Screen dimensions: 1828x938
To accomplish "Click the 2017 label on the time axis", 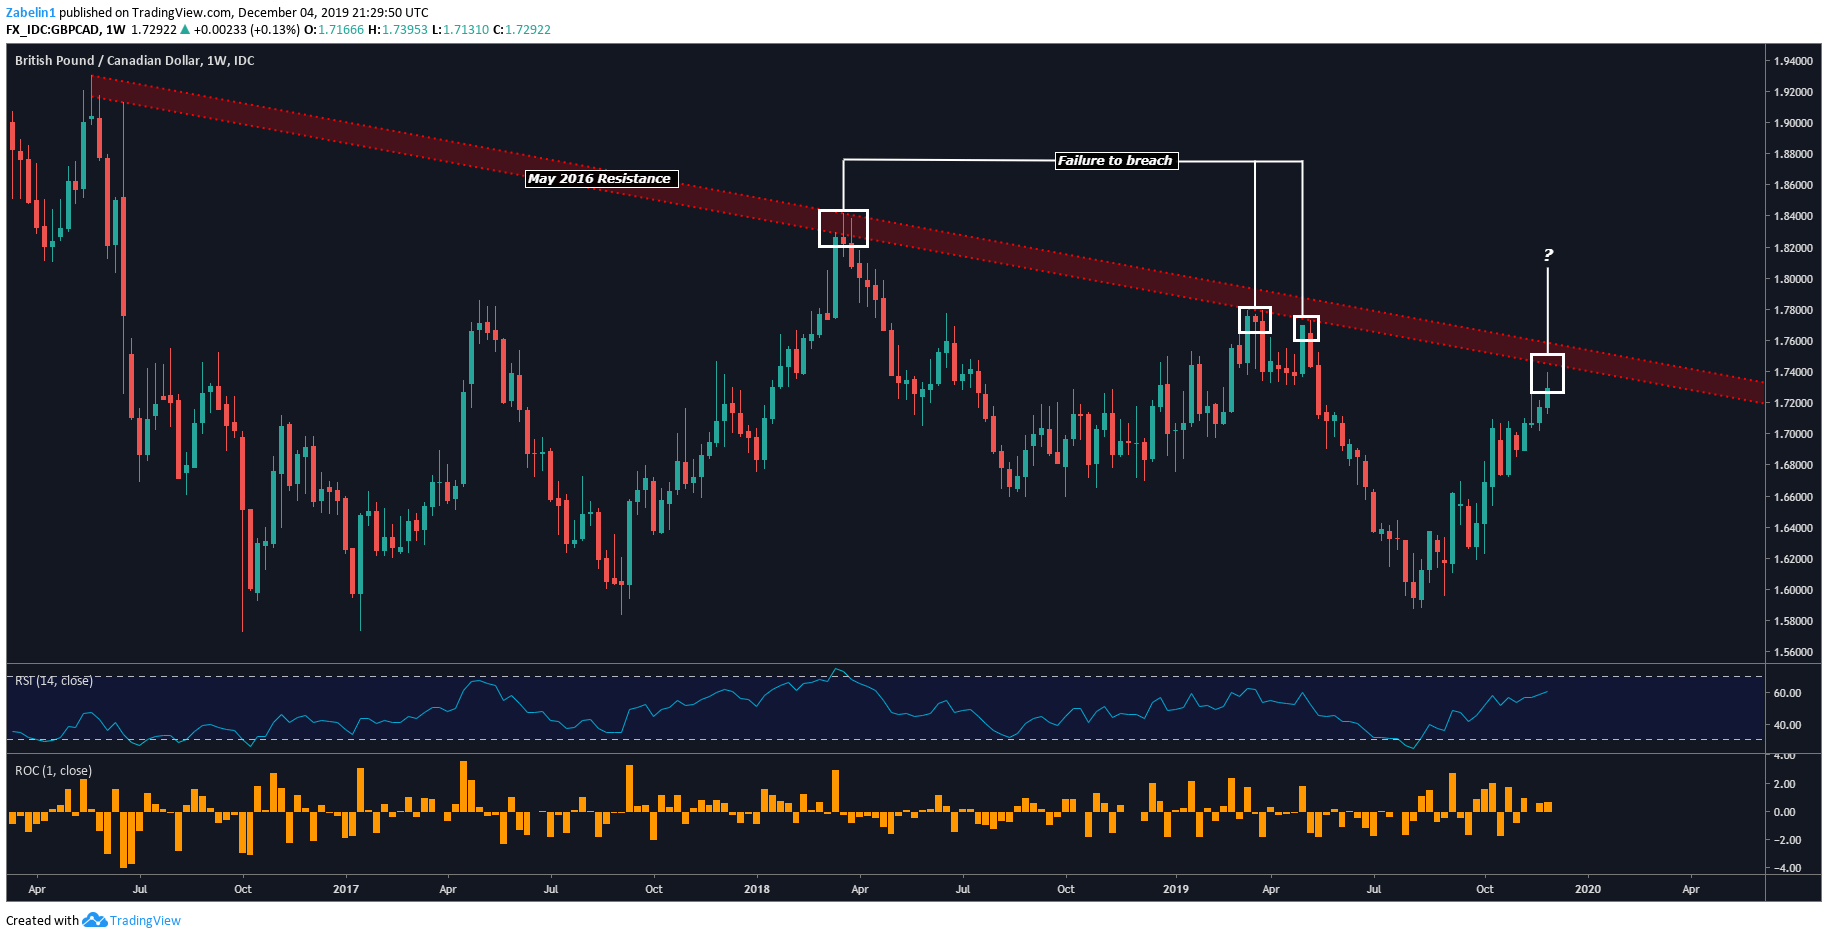I will click(346, 889).
